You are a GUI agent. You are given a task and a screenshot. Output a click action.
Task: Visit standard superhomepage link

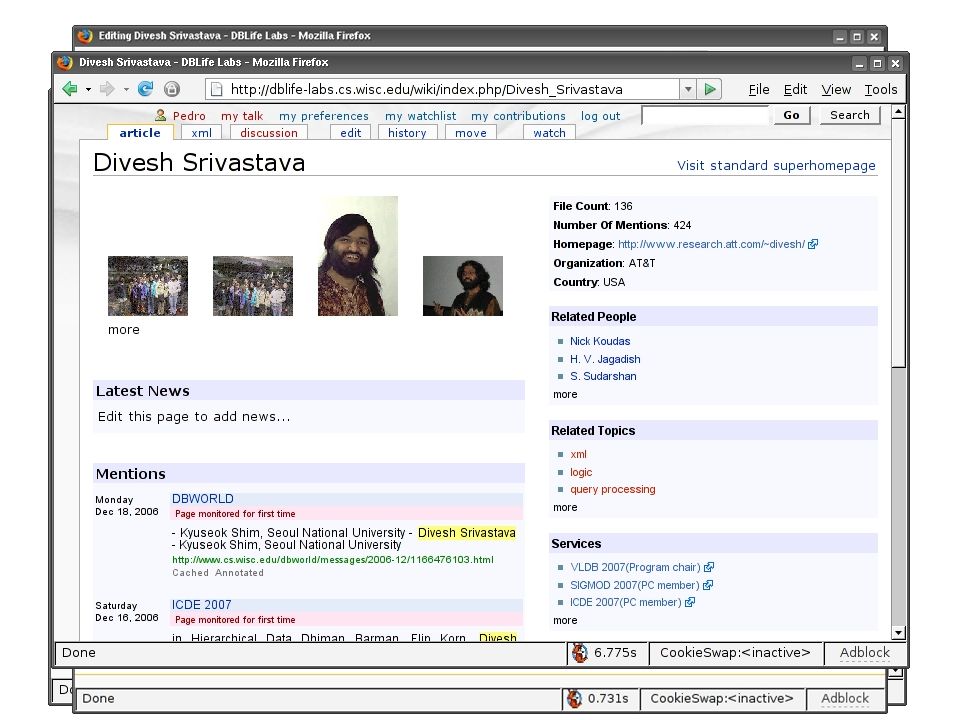776,165
